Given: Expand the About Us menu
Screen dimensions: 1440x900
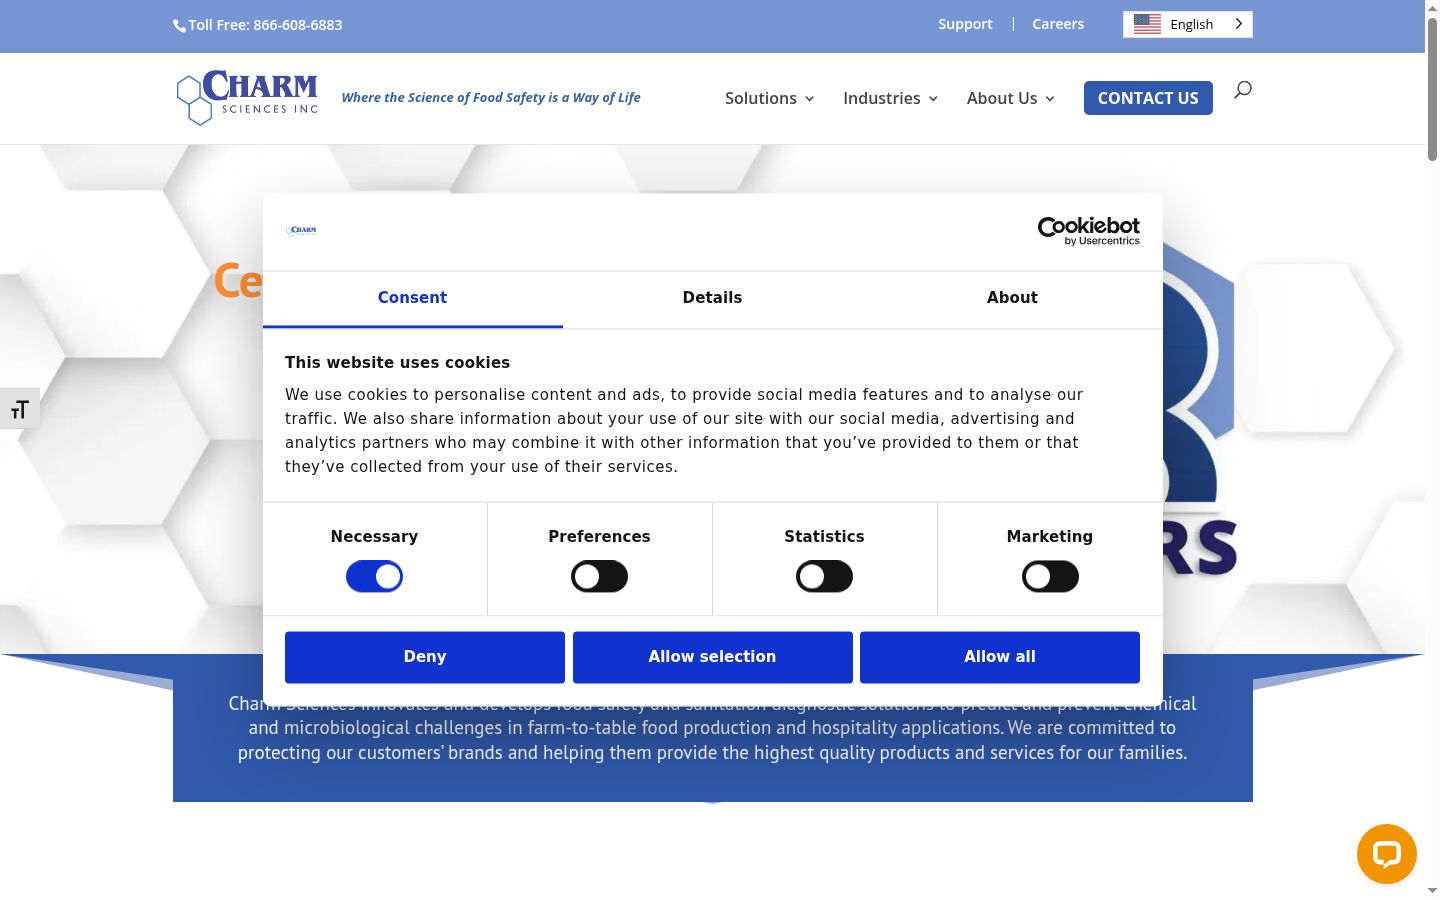Looking at the screenshot, I should point(1010,98).
